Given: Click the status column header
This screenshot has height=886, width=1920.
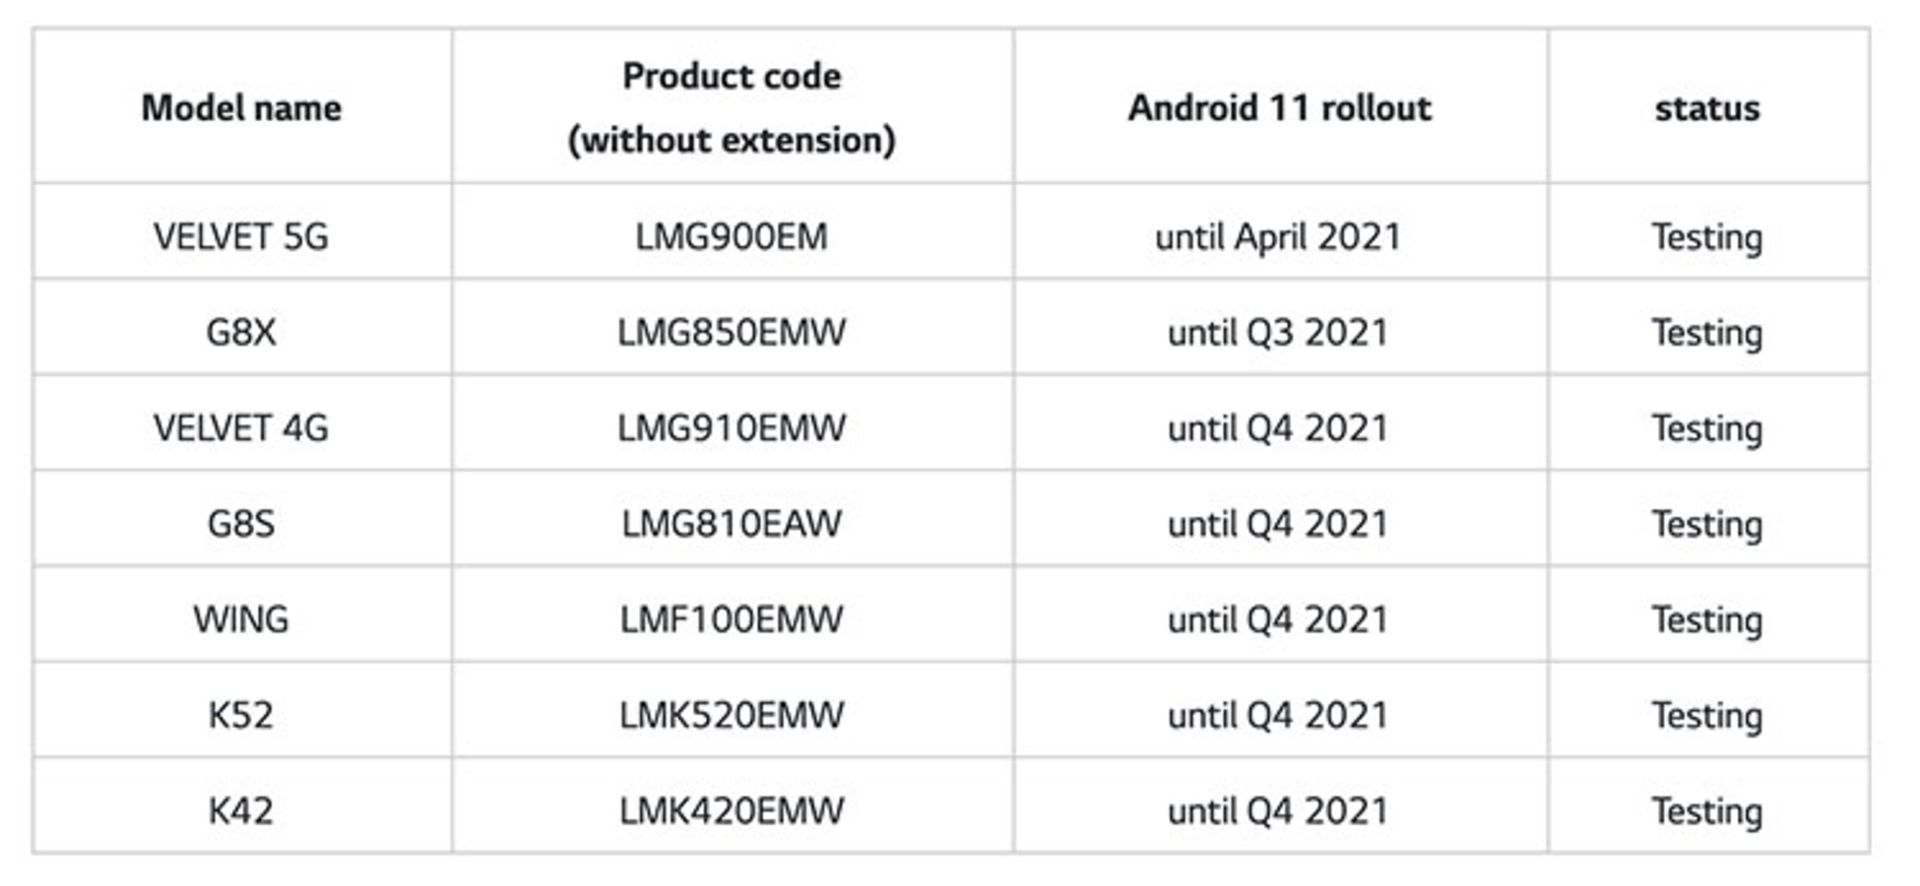Looking at the screenshot, I should pyautogui.click(x=1707, y=107).
